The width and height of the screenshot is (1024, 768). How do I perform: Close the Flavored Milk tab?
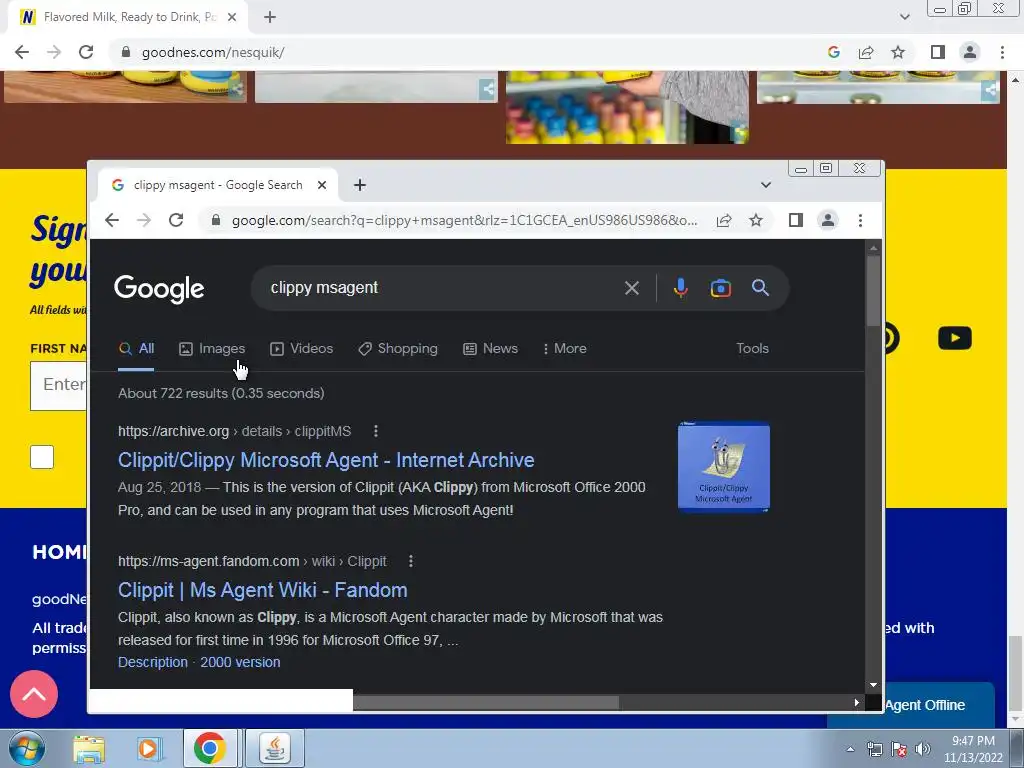pyautogui.click(x=232, y=17)
